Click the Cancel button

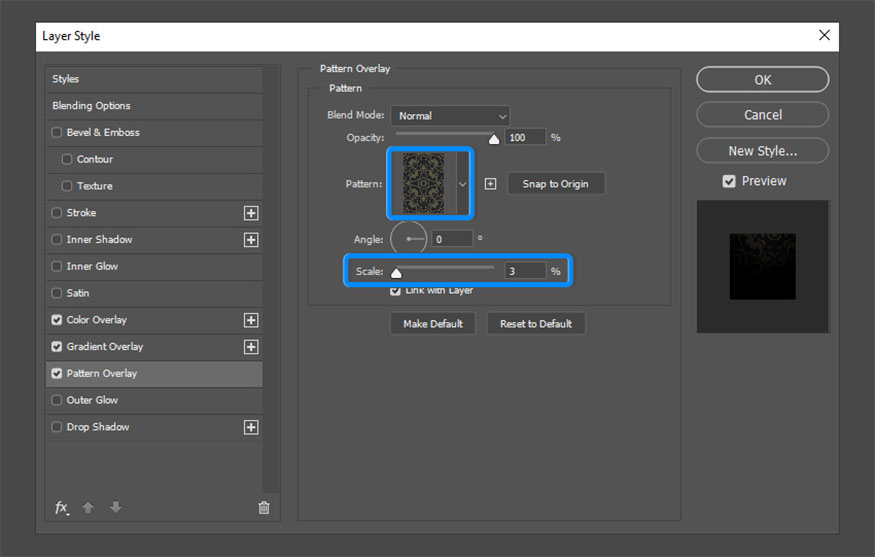point(762,115)
